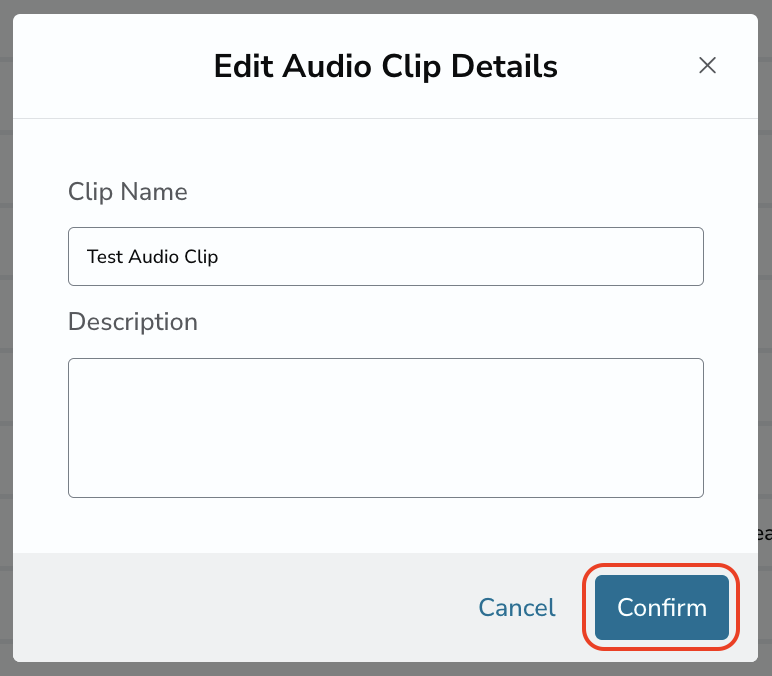This screenshot has width=772, height=676.
Task: Click the 'Edit Audio Clip Details' heading
Action: point(386,66)
